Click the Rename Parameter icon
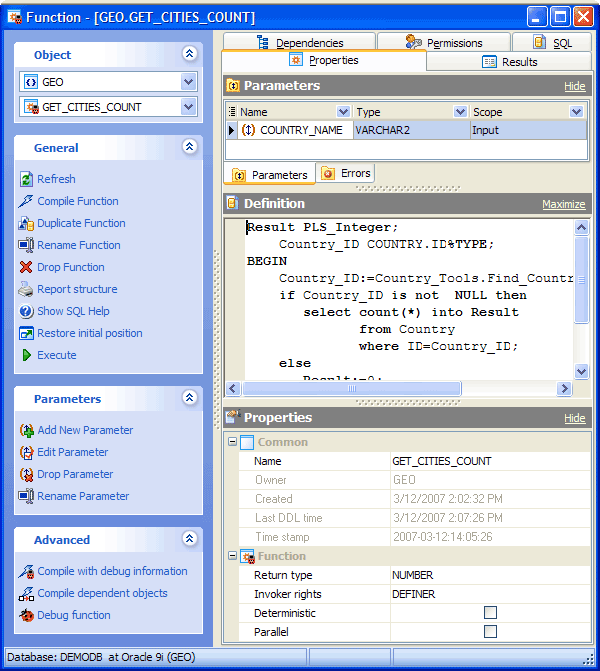Image resolution: width=600 pixels, height=671 pixels. click(x=26, y=496)
